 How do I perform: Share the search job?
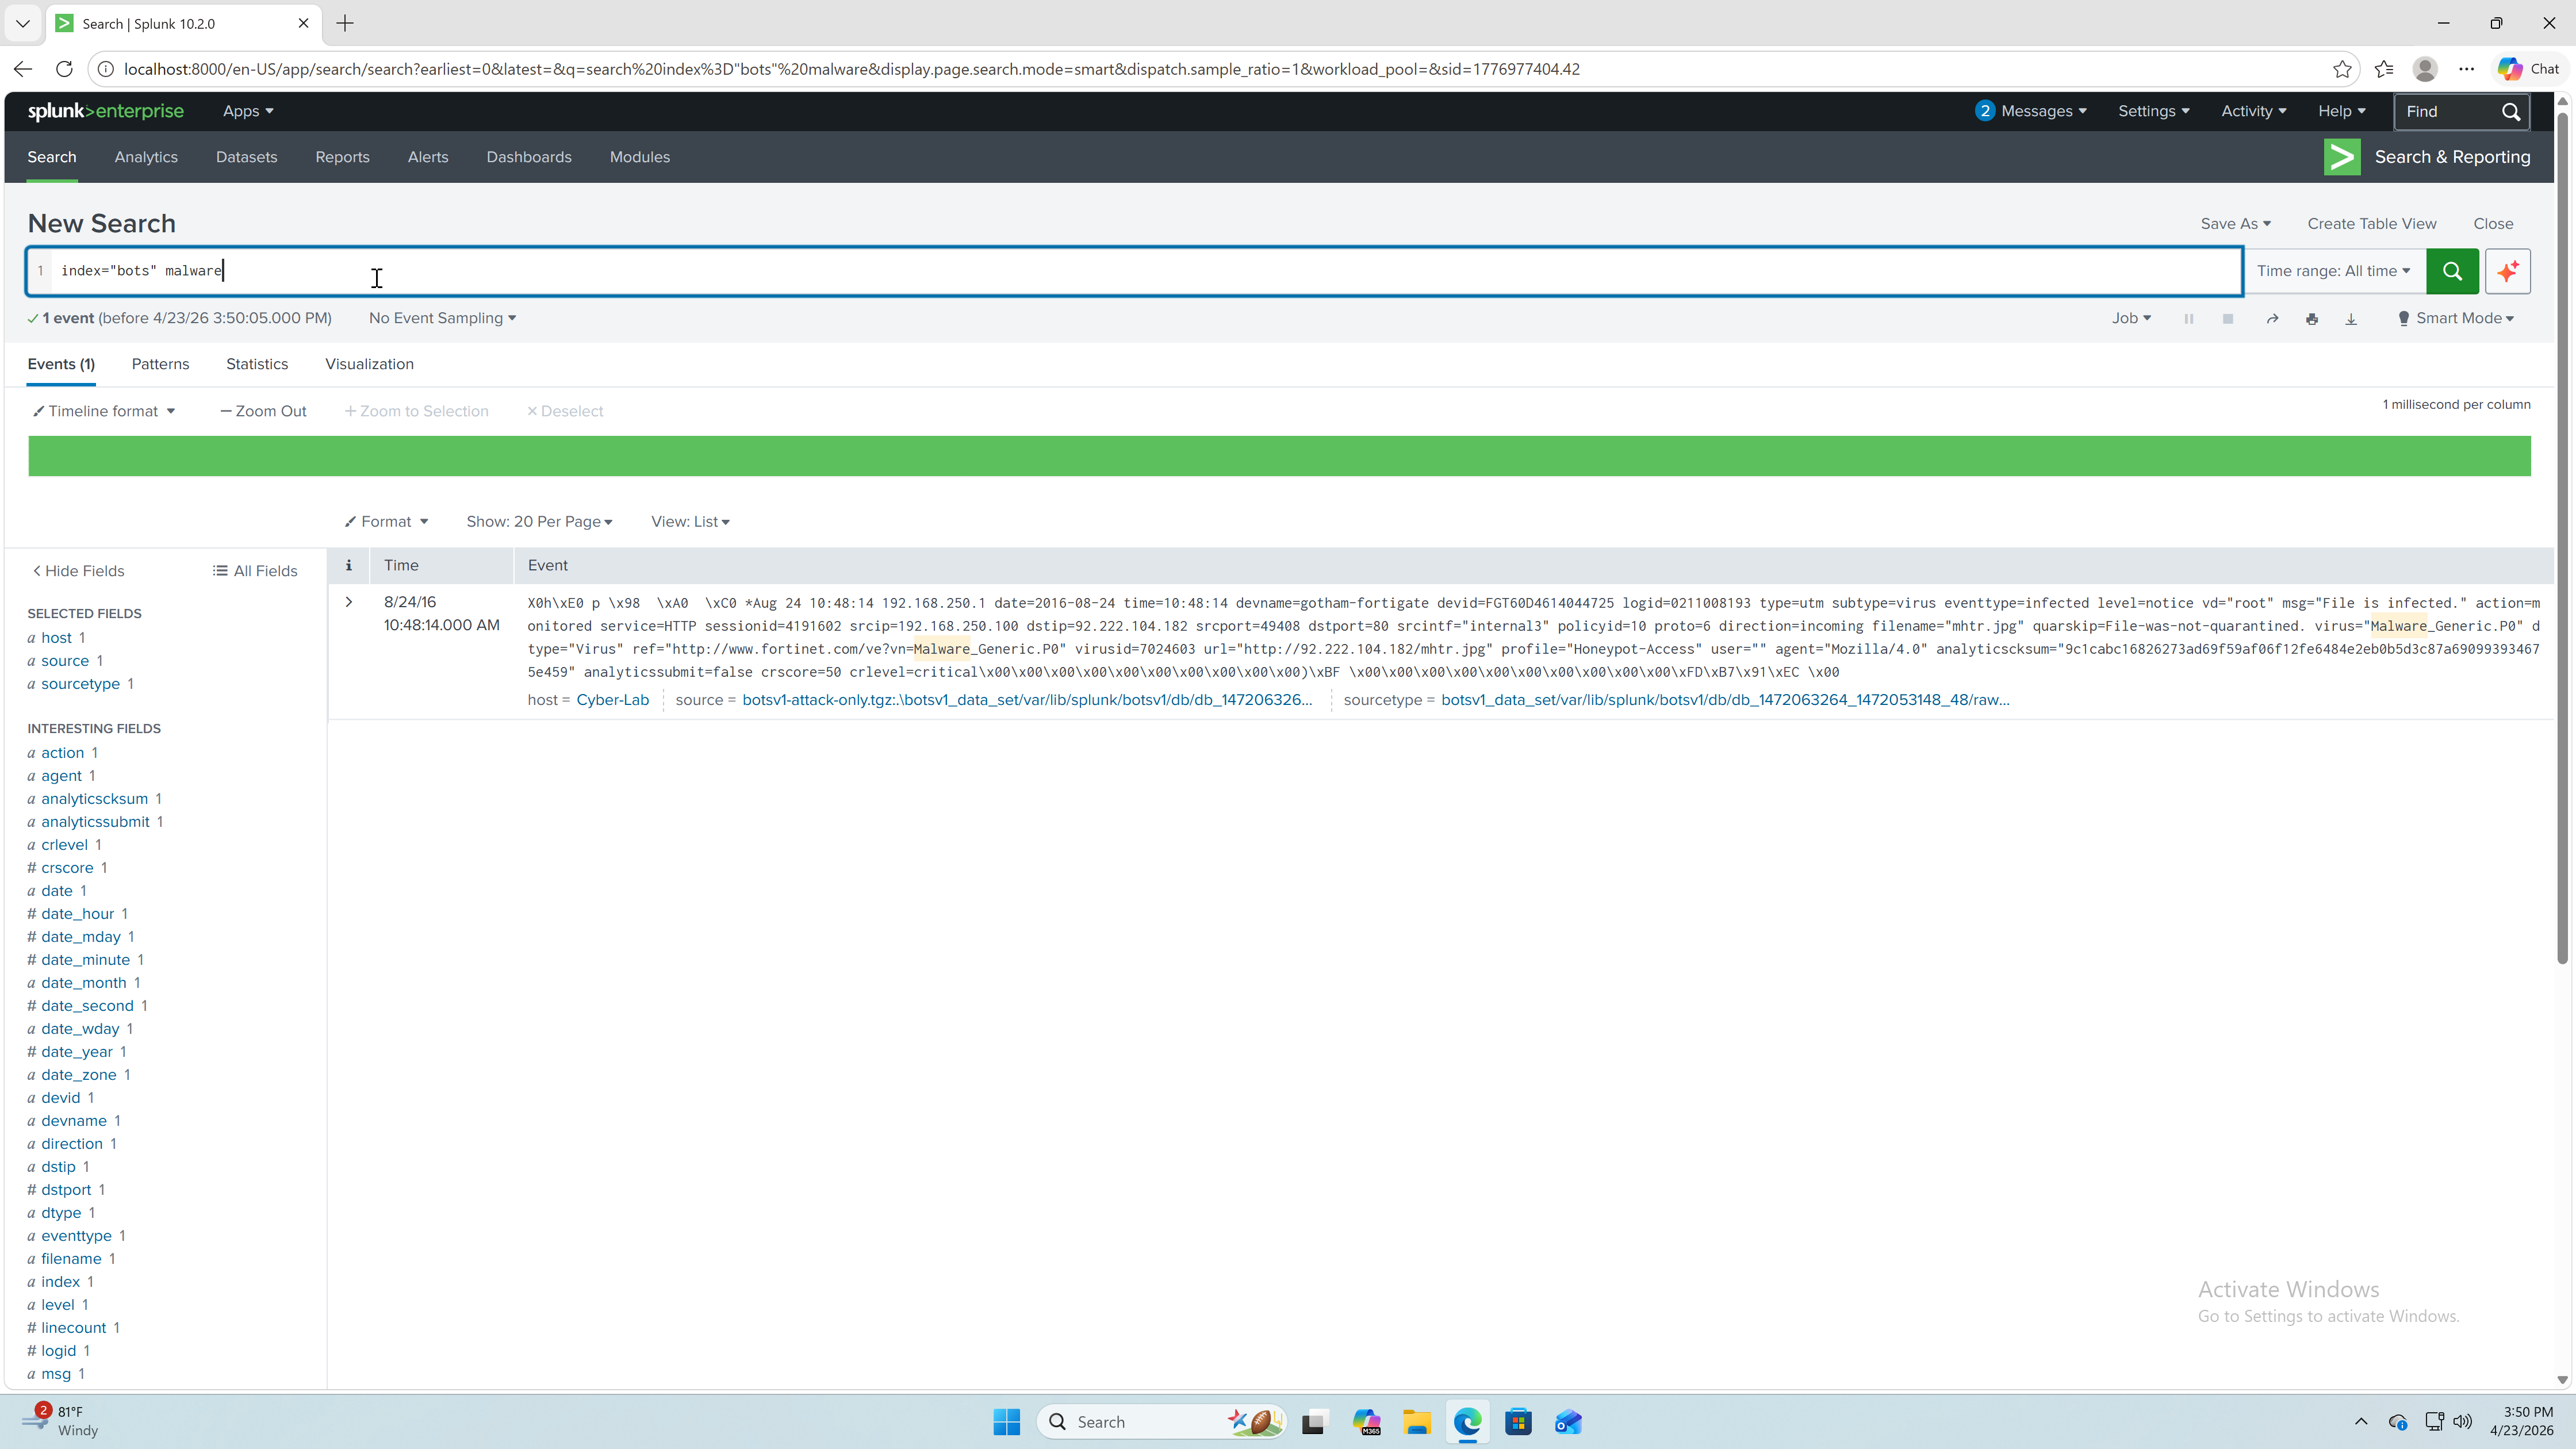click(2272, 319)
